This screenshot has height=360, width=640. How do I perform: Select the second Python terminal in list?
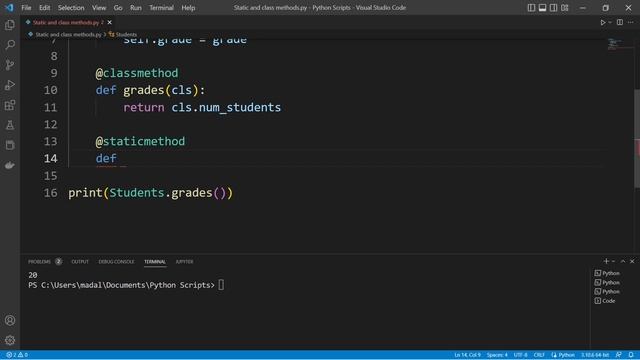(607, 282)
